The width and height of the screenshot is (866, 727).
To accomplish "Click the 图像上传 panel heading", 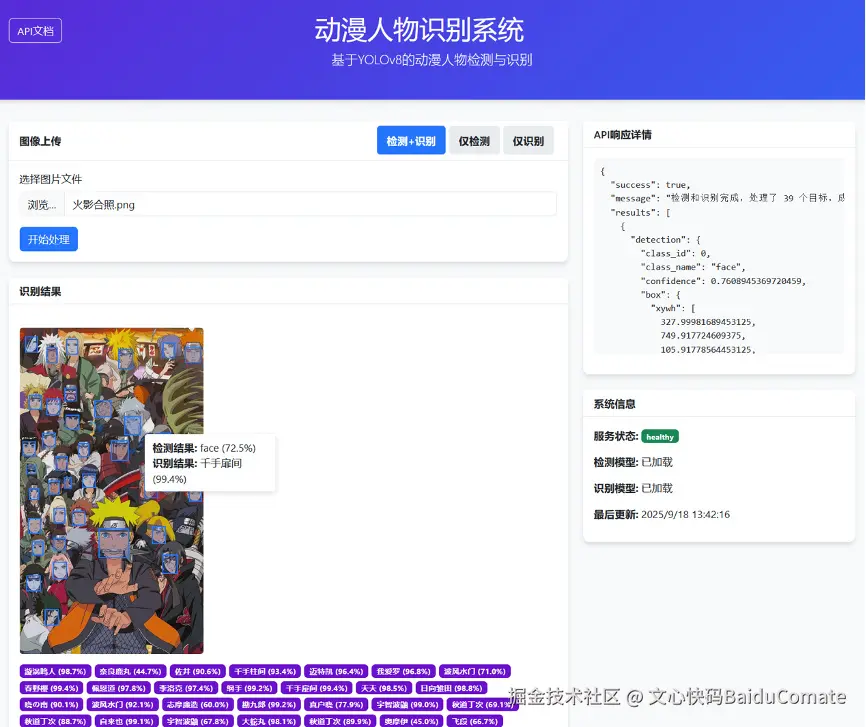I will point(40,141).
